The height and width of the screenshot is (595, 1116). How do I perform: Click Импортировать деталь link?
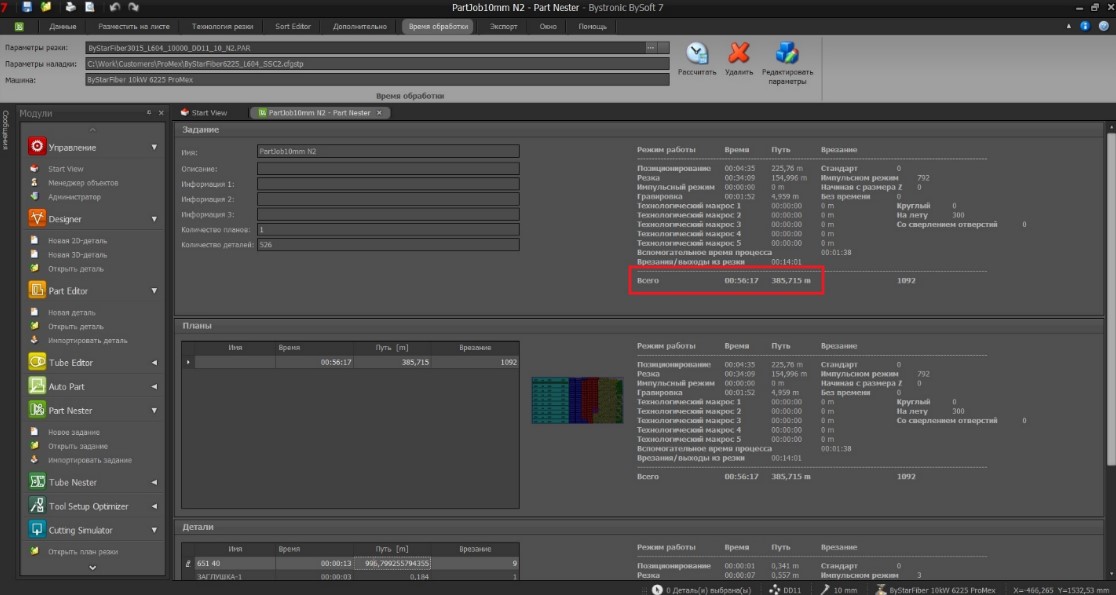coord(88,340)
